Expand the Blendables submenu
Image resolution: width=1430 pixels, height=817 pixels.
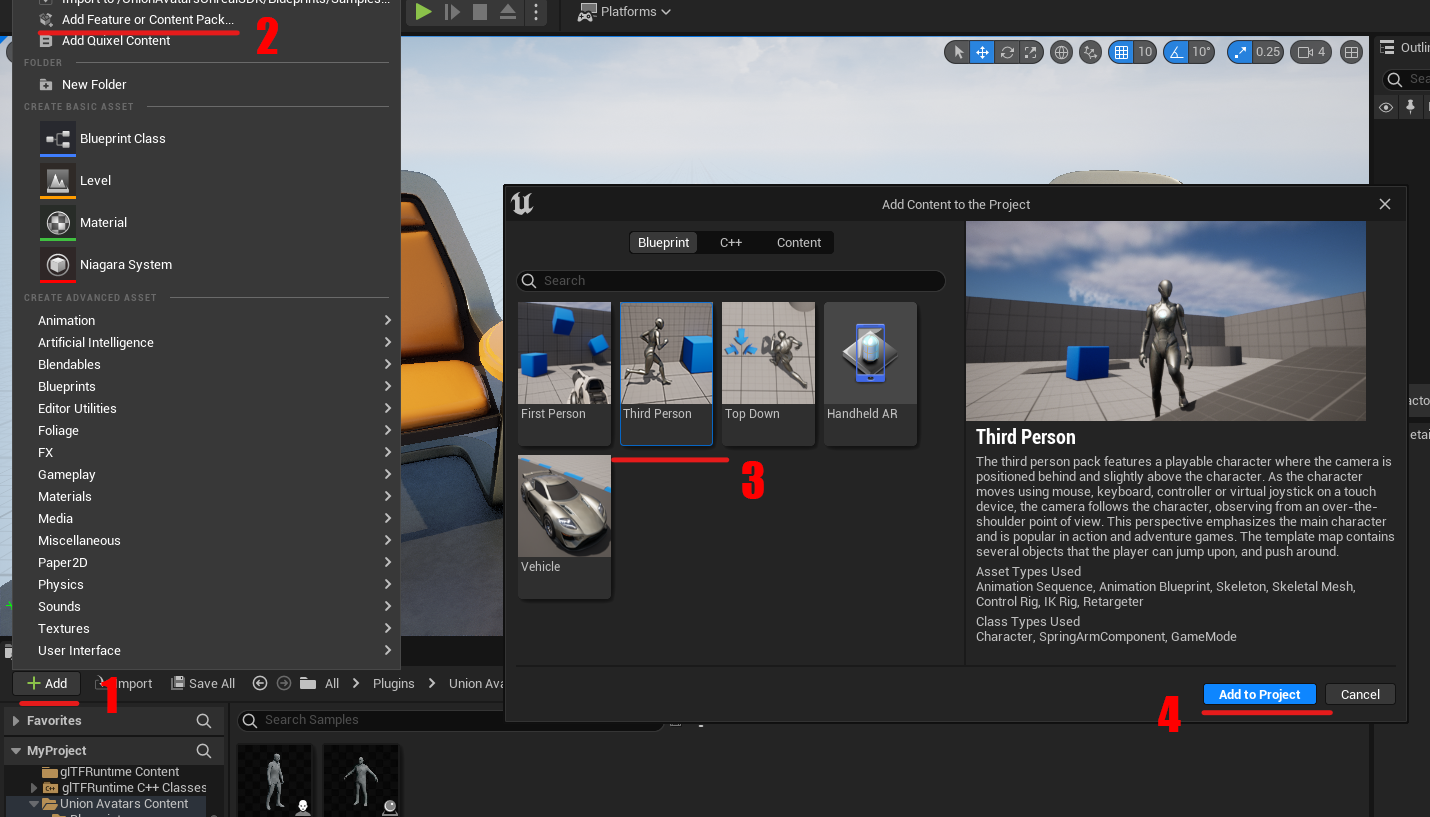[x=206, y=365]
